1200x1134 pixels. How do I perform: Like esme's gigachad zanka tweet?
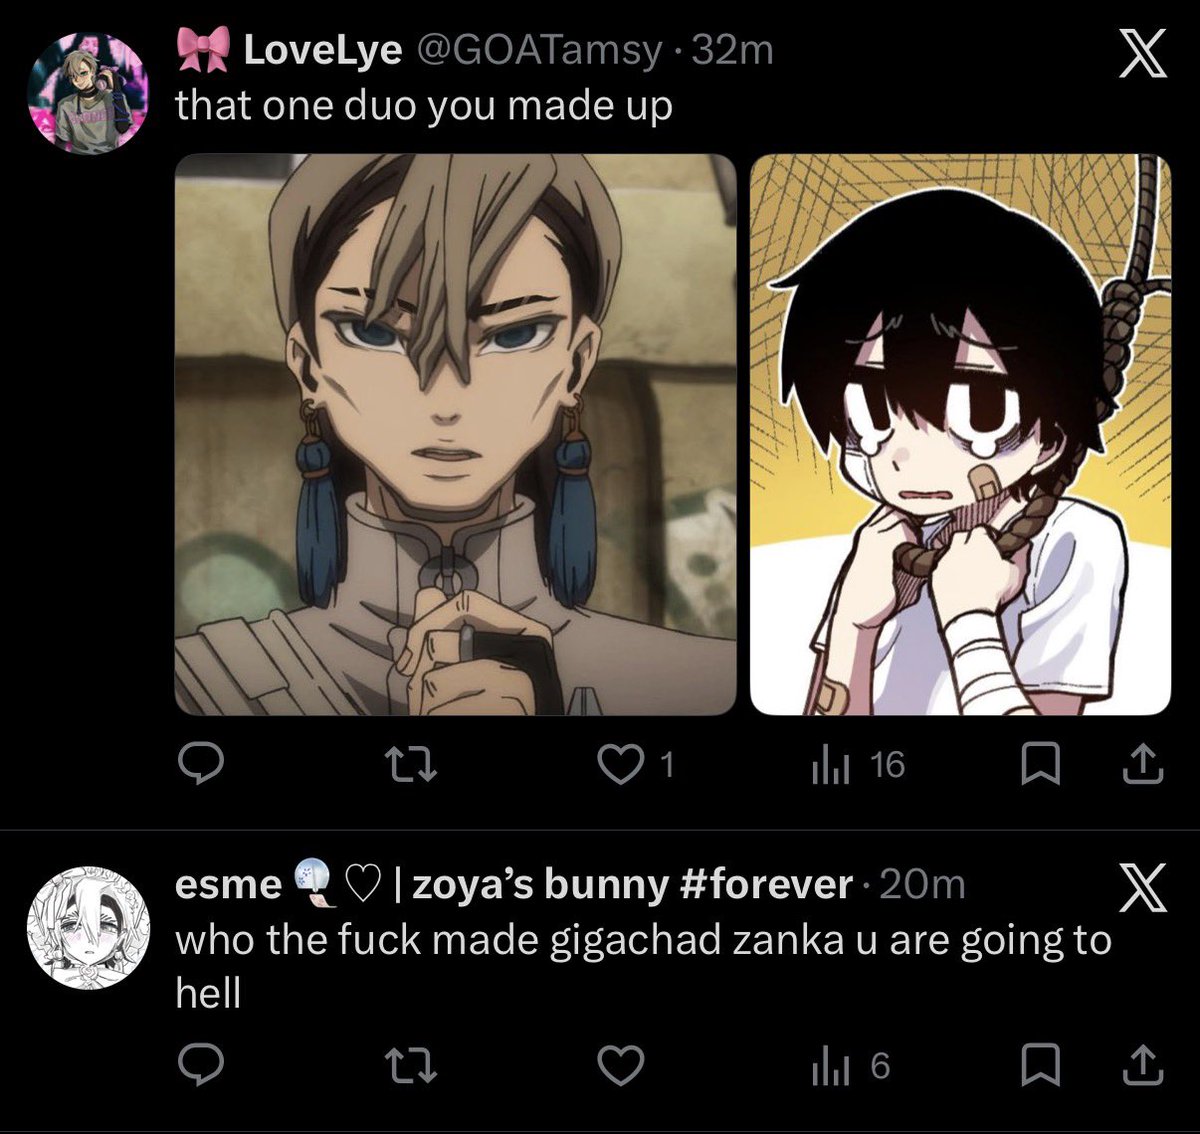pyautogui.click(x=620, y=1067)
